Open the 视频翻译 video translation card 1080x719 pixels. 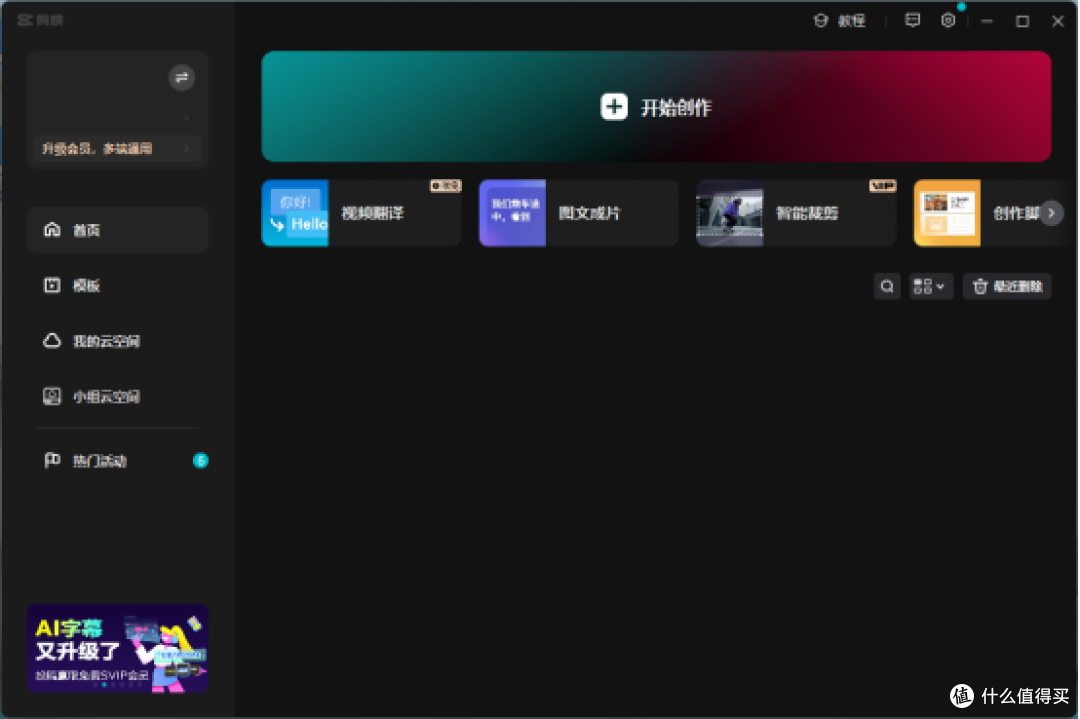coord(362,213)
